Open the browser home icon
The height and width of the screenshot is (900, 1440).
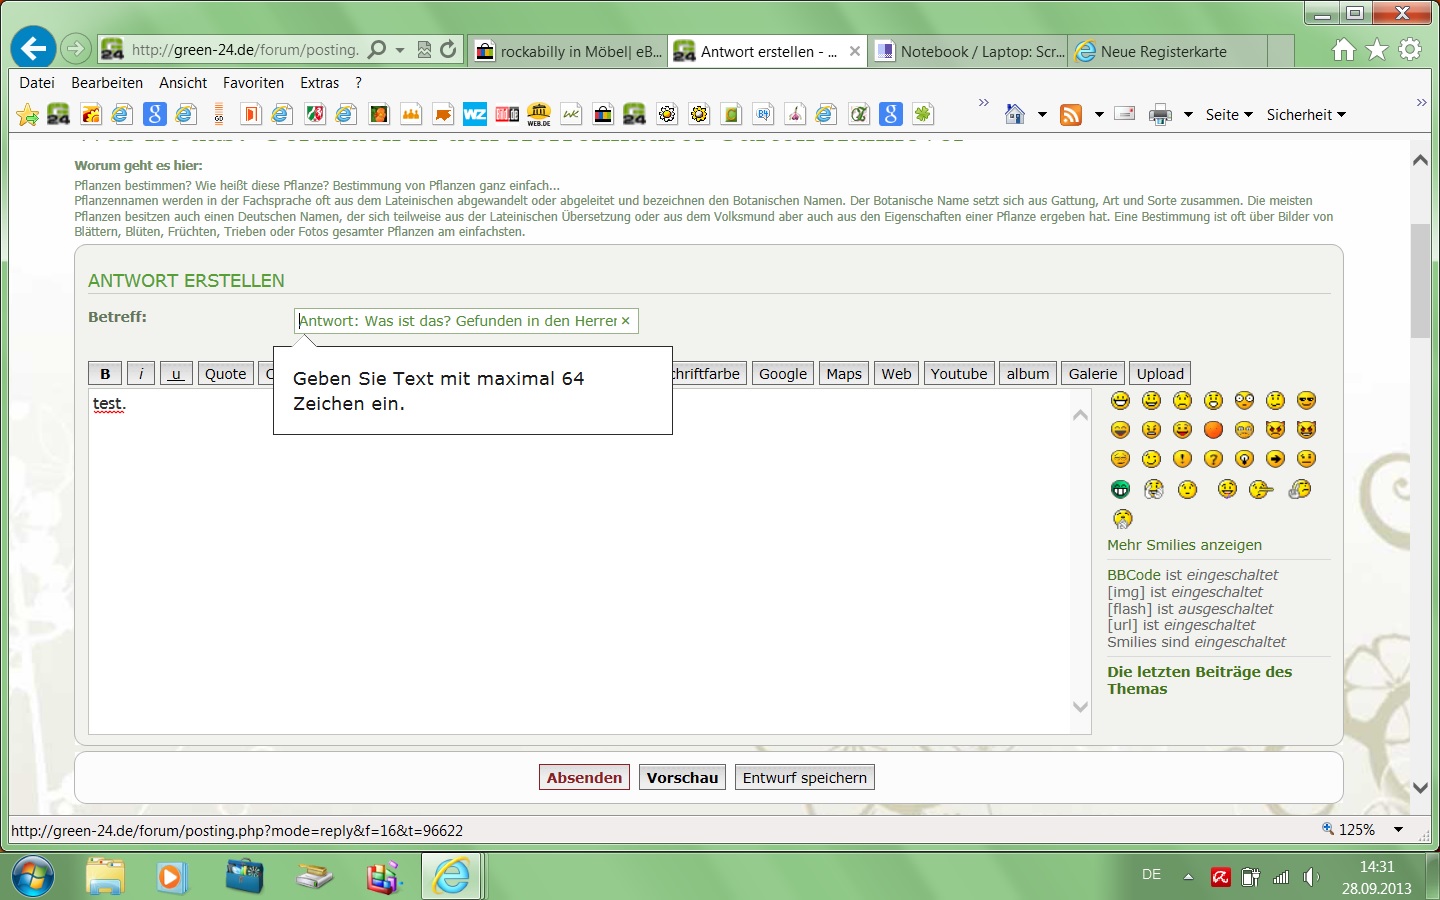tap(1344, 49)
